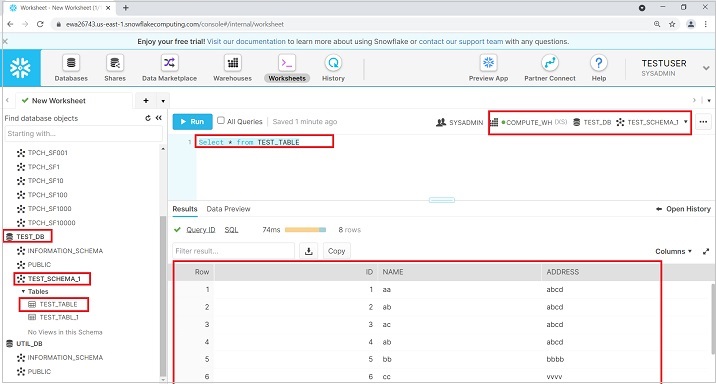716x384 pixels.
Task: Refresh database objects list
Action: tap(148, 118)
